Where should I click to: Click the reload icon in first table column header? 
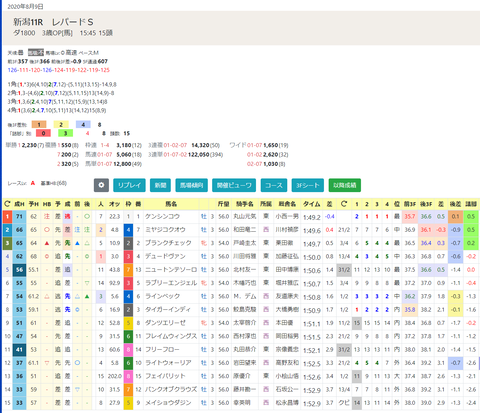(7, 204)
